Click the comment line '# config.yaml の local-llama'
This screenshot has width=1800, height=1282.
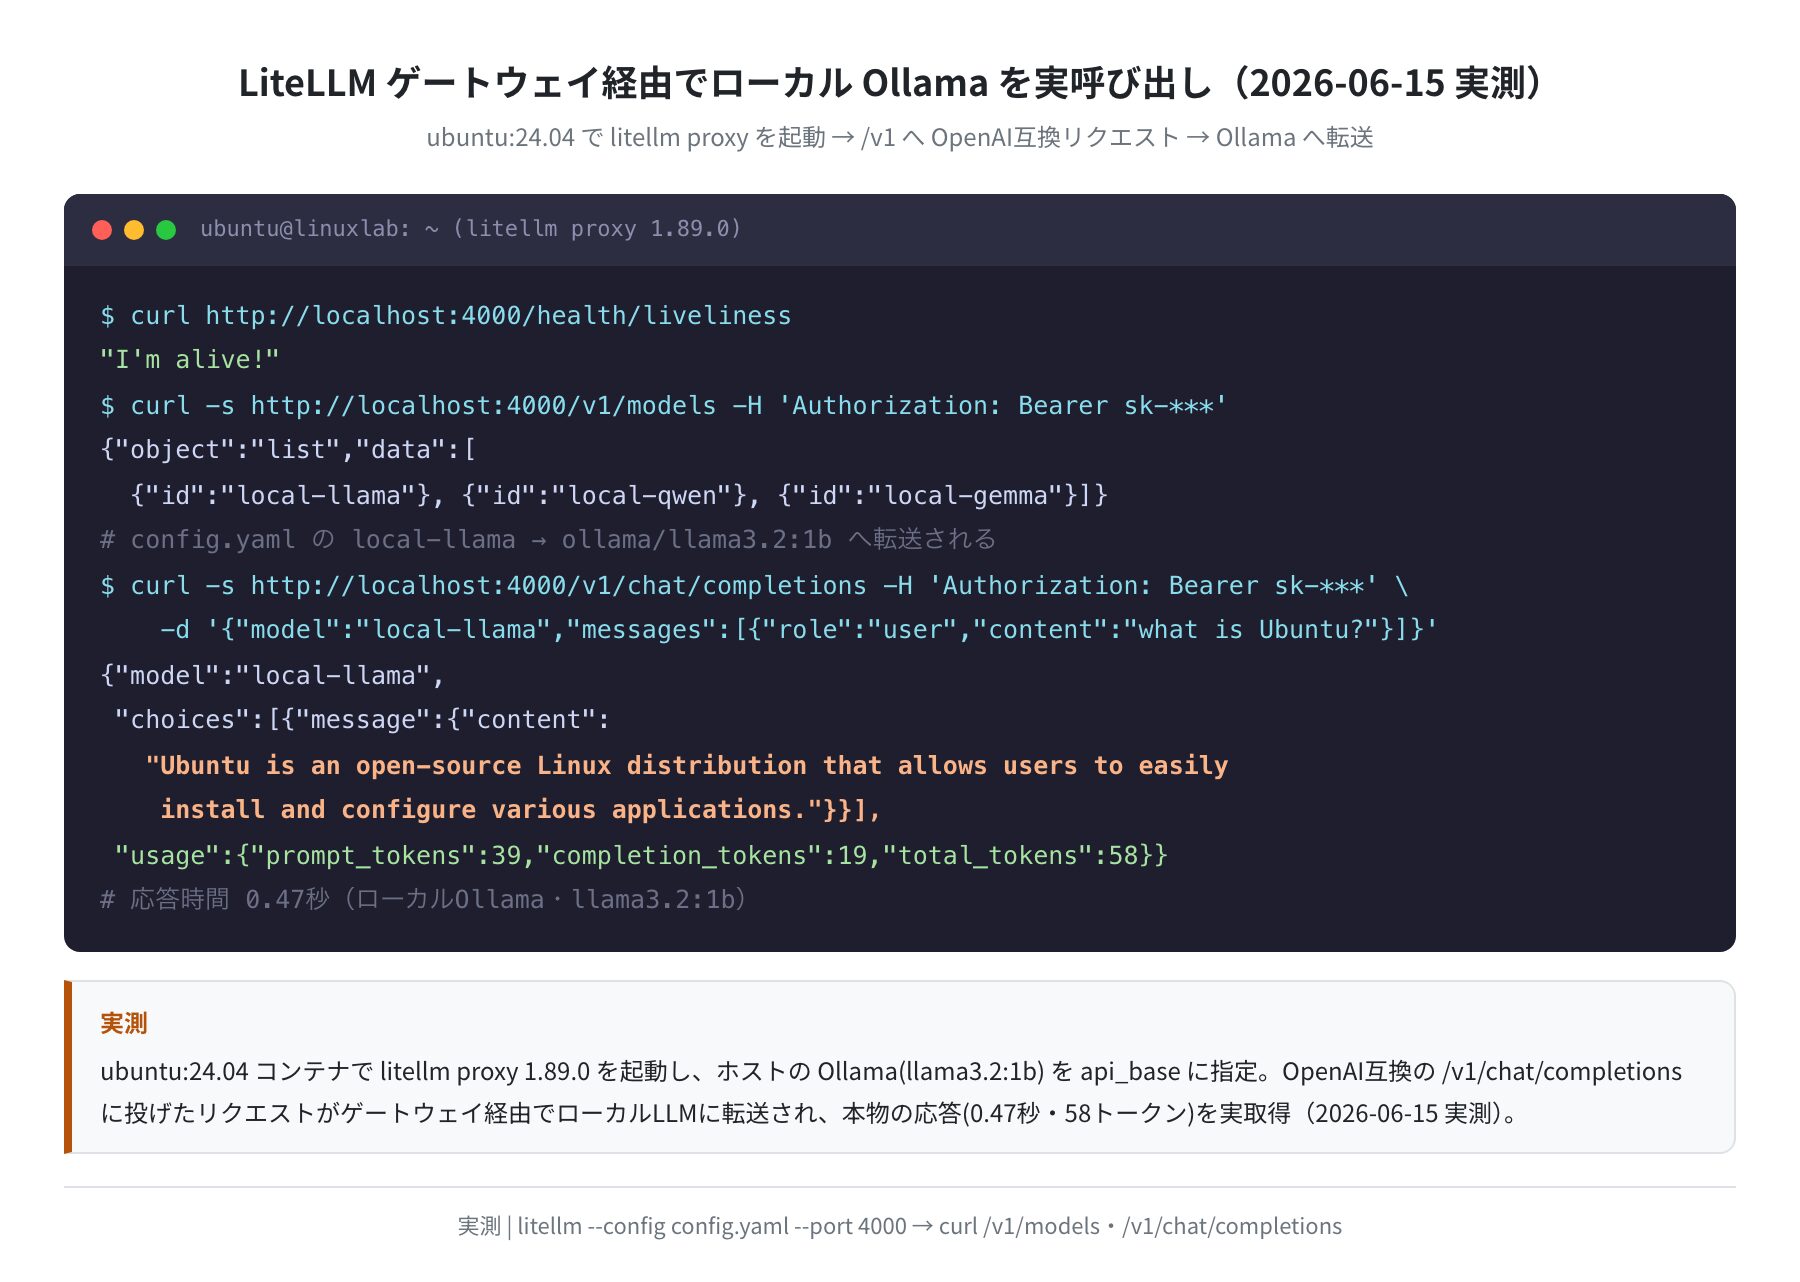548,540
